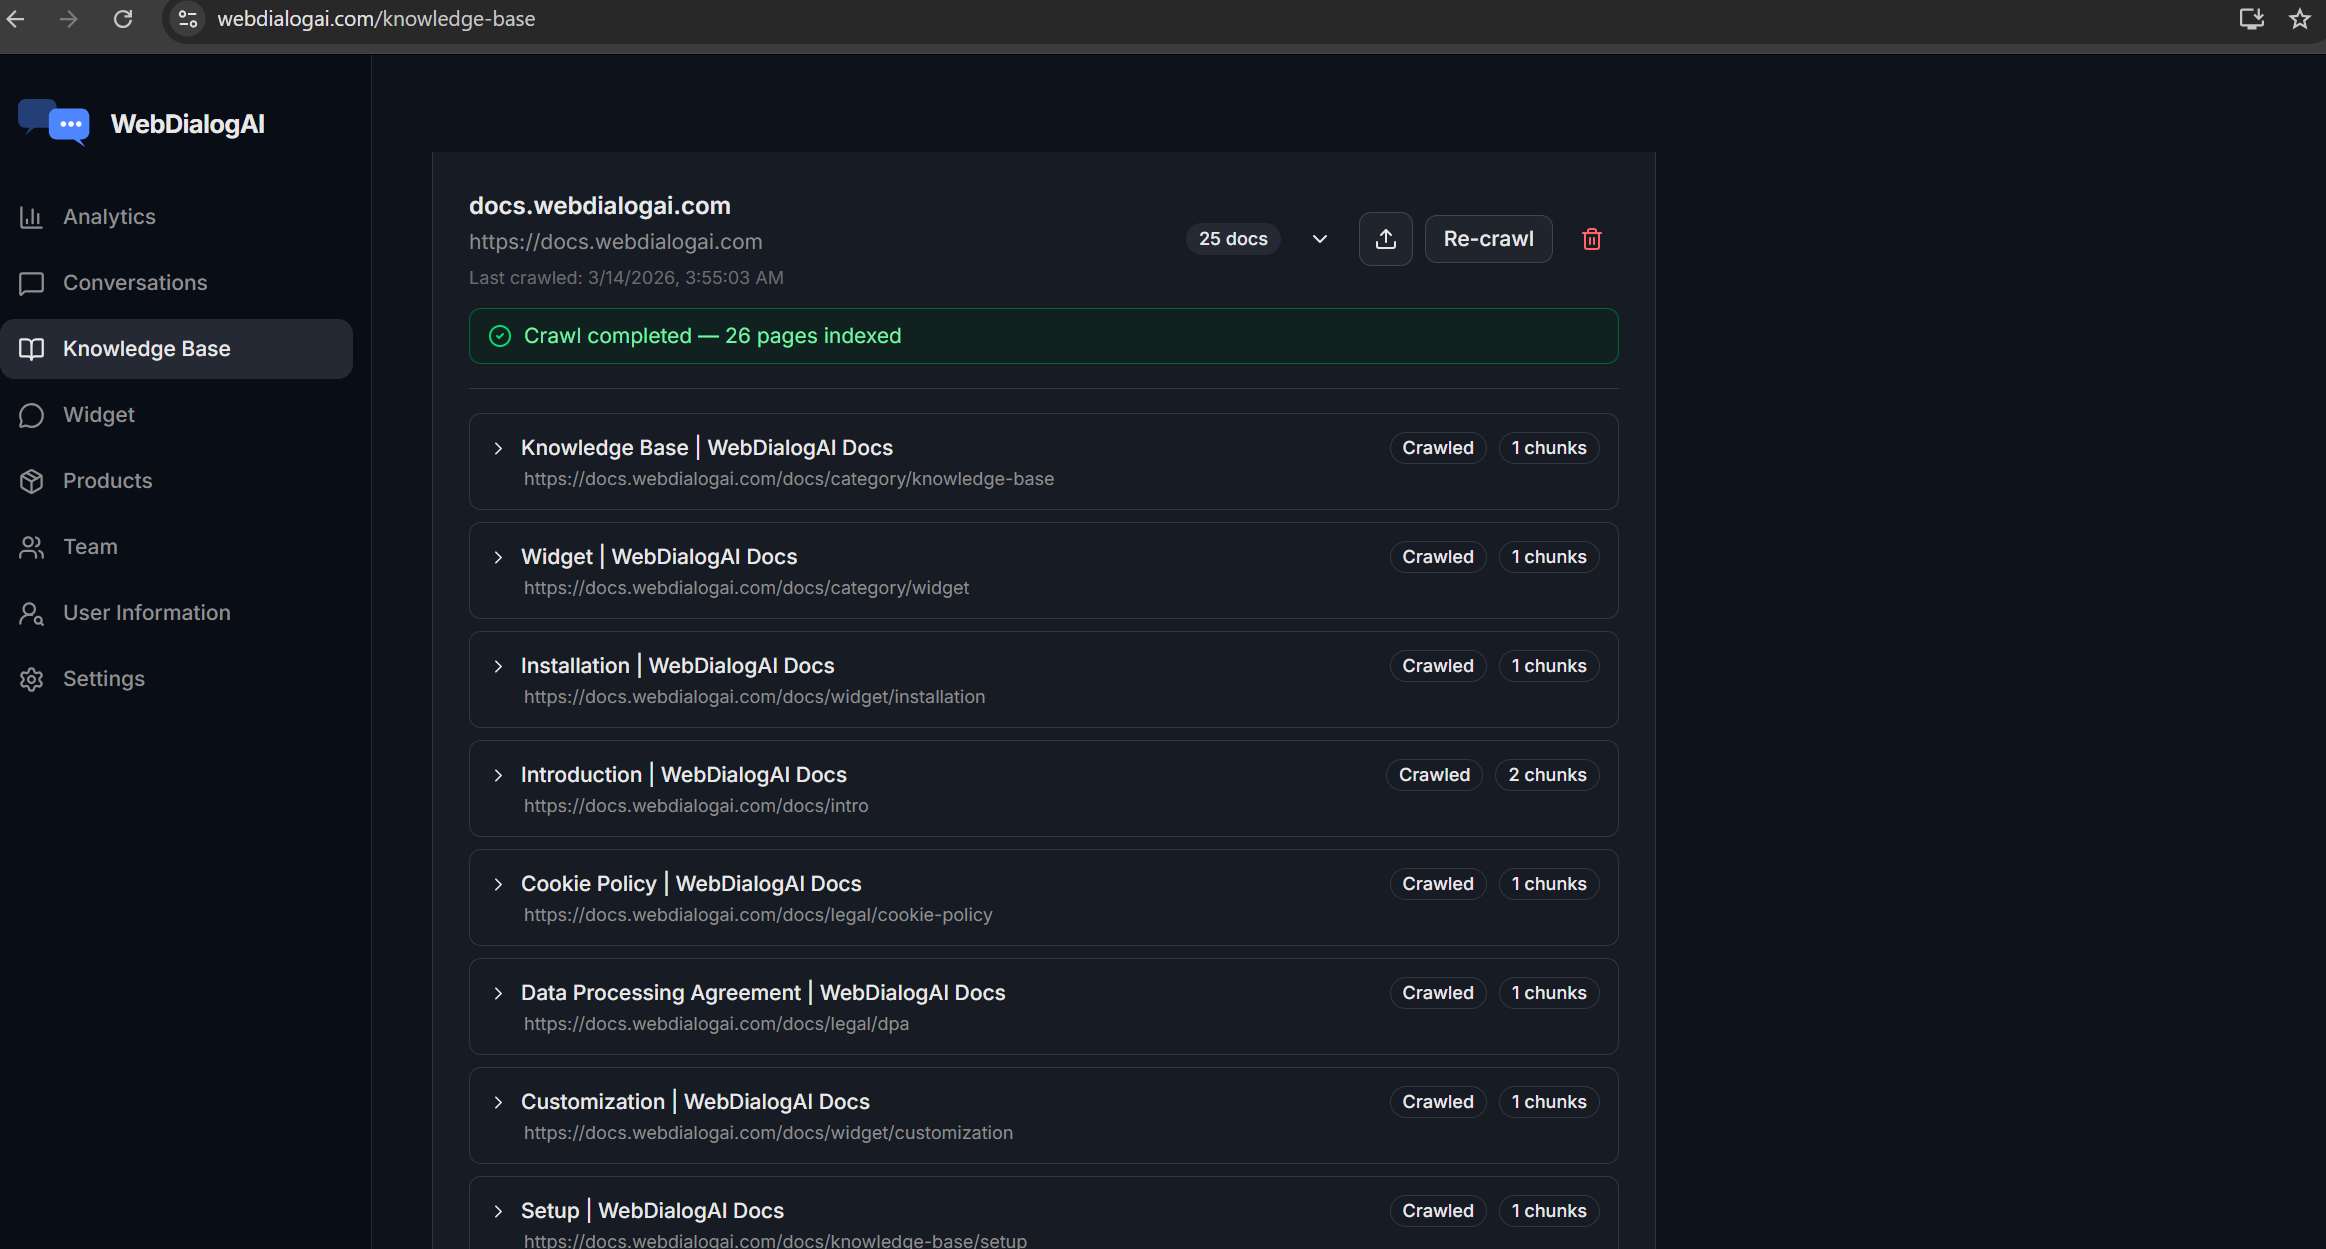Image resolution: width=2326 pixels, height=1249 pixels.
Task: Select the Knowledge Base sidebar tab
Action: click(146, 349)
